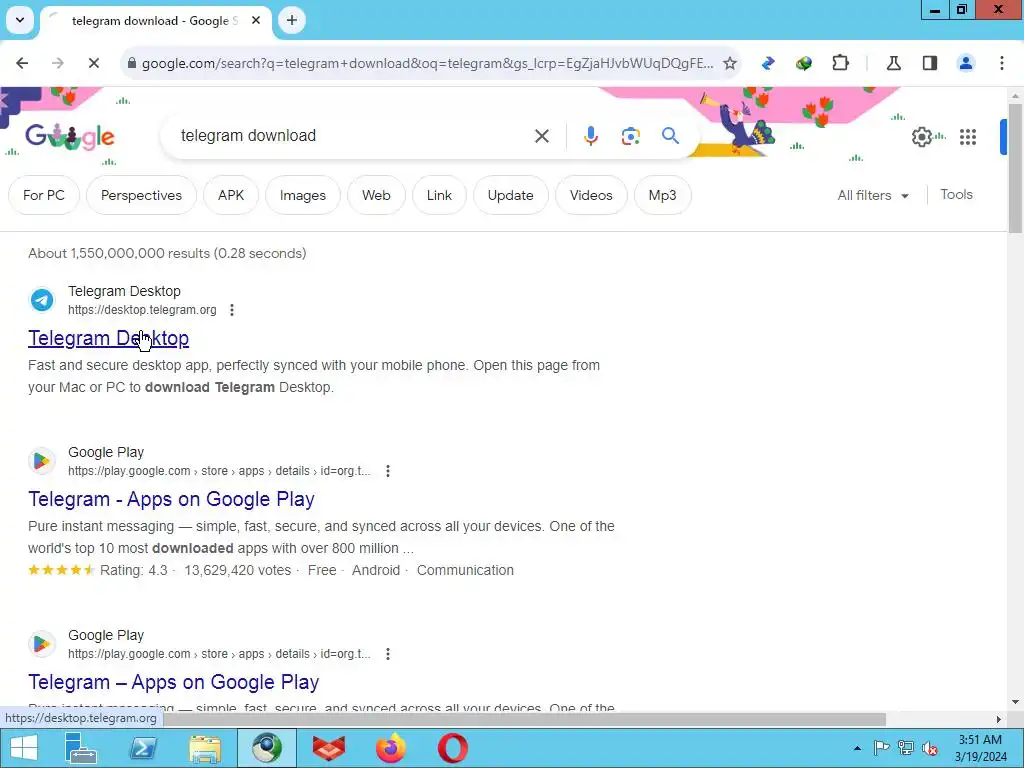The width and height of the screenshot is (1024, 768).
Task: Switch to Videos results
Action: coord(591,195)
